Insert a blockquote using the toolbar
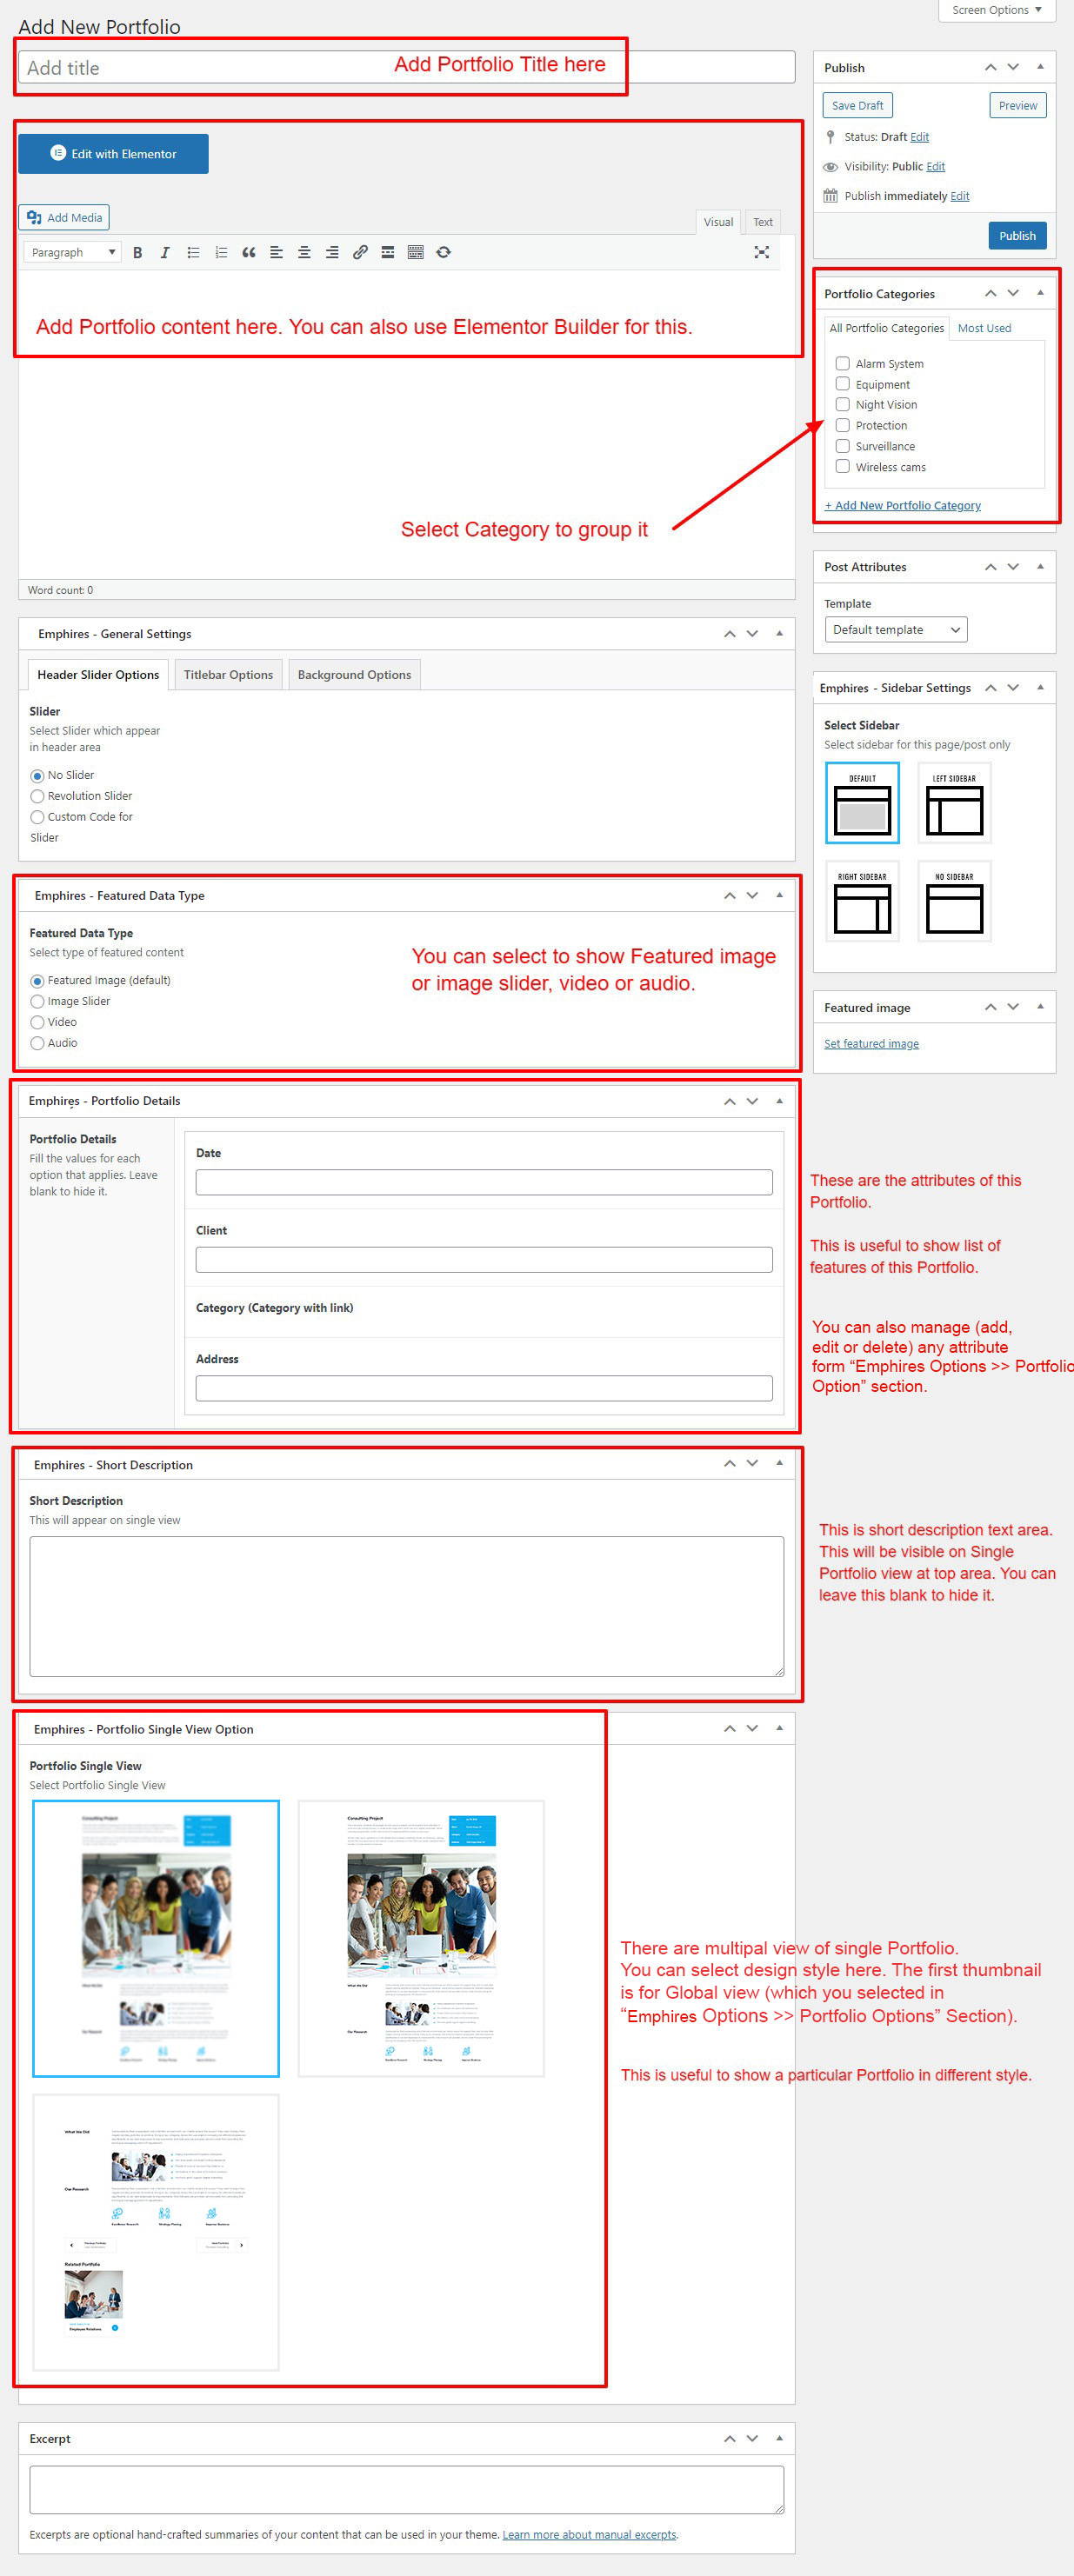 click(x=249, y=253)
